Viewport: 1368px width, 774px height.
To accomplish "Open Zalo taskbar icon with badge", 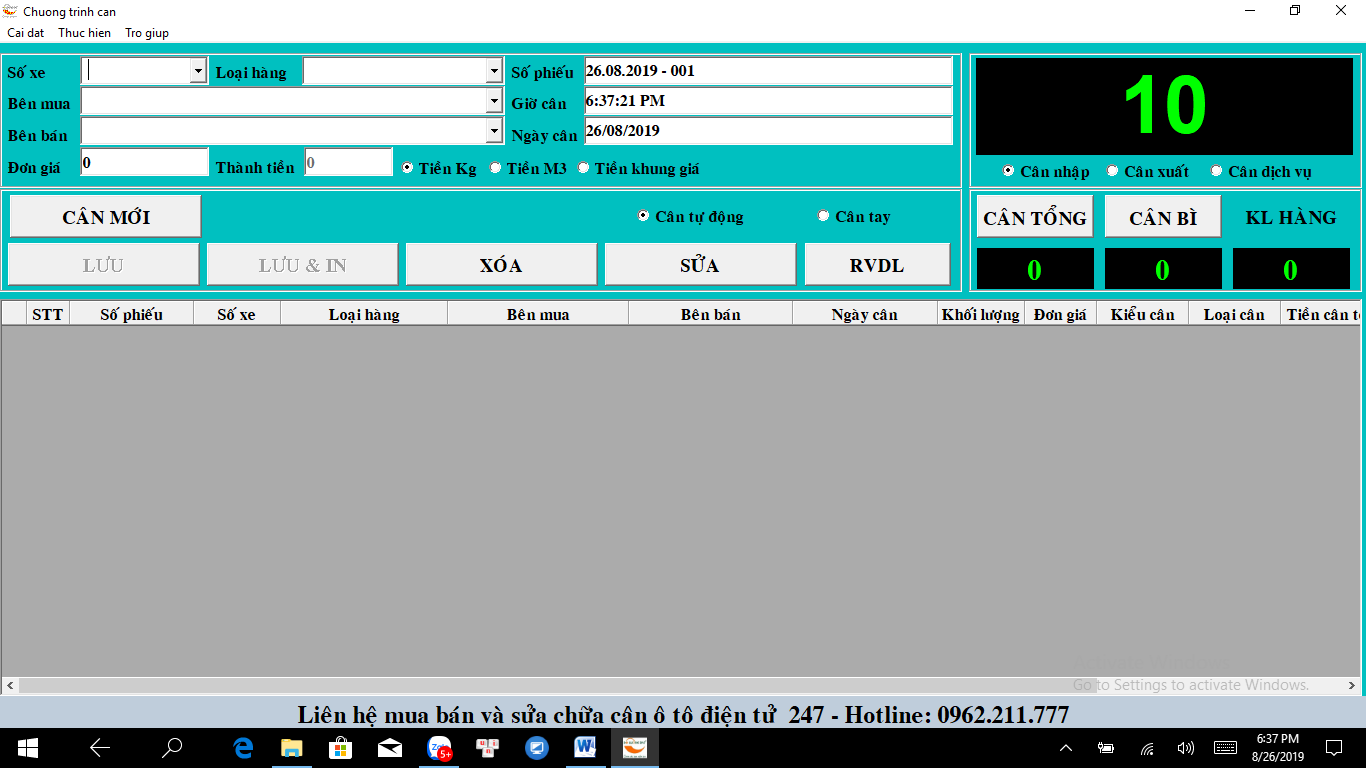I will pyautogui.click(x=440, y=748).
